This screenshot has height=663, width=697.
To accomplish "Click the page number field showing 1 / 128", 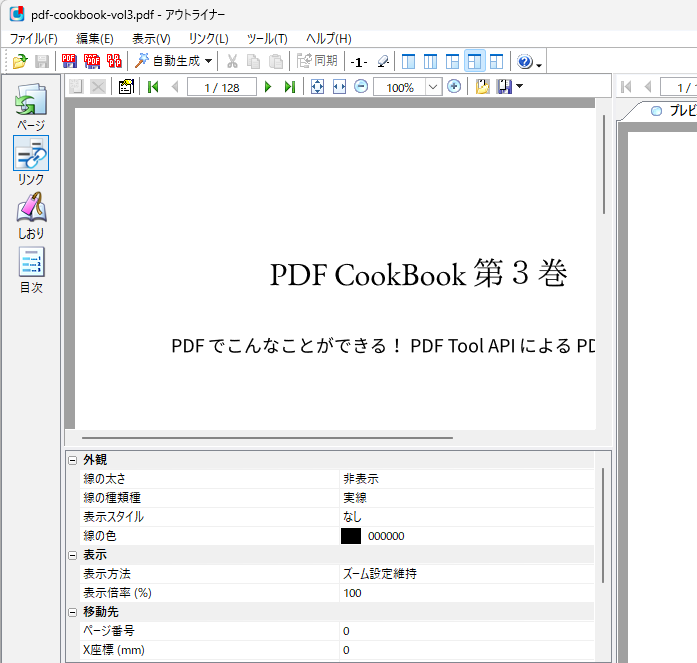I will [x=222, y=87].
